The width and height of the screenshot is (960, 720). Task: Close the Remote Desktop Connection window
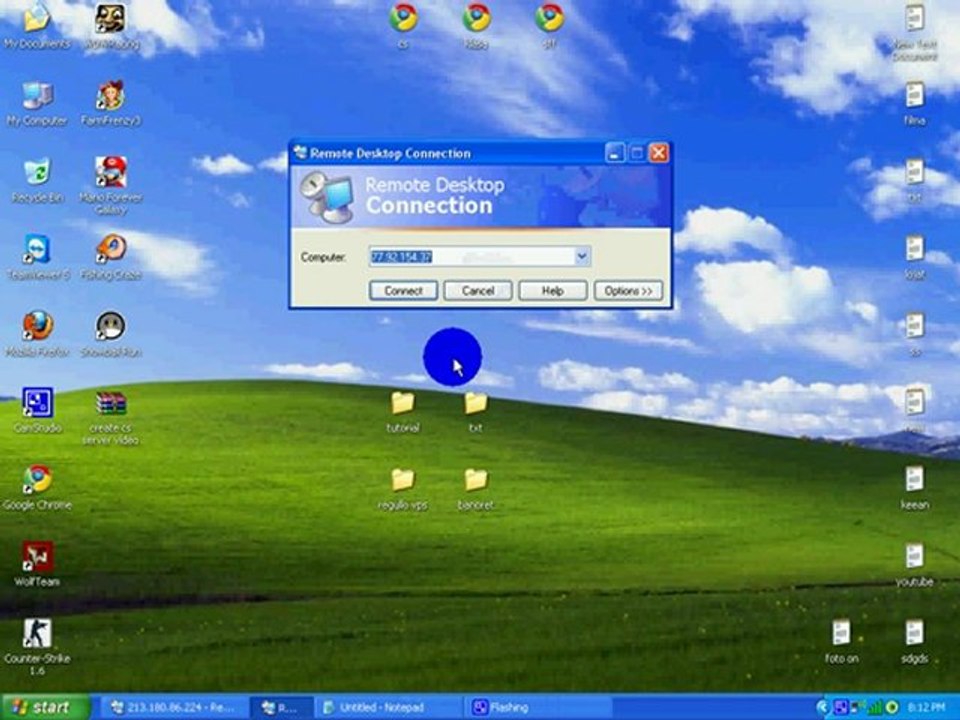659,153
